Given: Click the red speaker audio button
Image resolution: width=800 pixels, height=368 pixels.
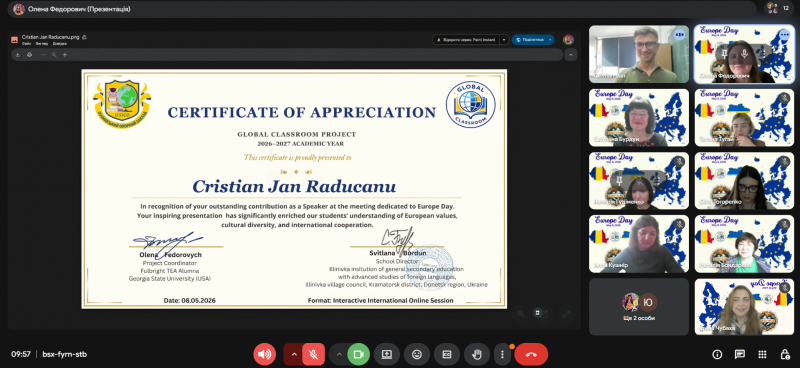Looking at the screenshot, I should [264, 354].
